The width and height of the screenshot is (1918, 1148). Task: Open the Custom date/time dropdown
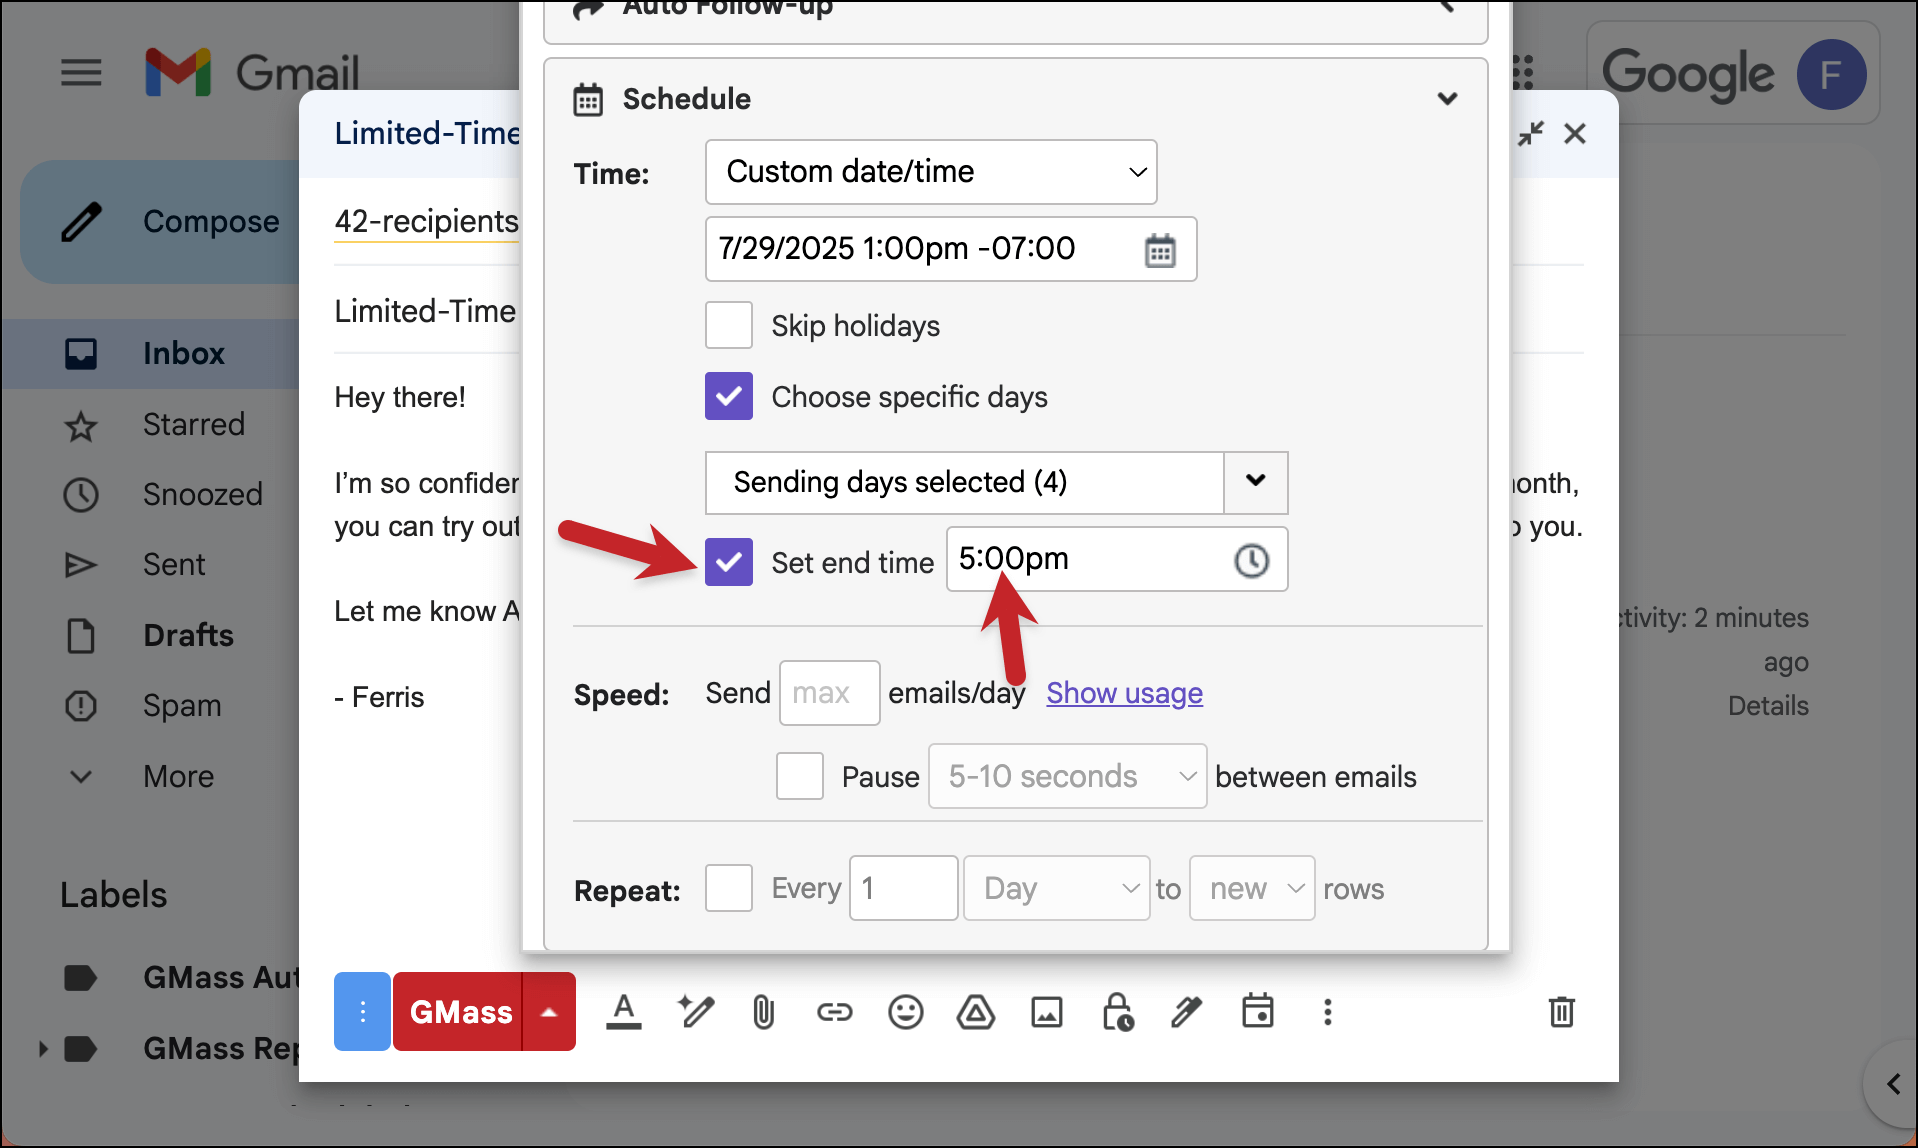pos(930,172)
